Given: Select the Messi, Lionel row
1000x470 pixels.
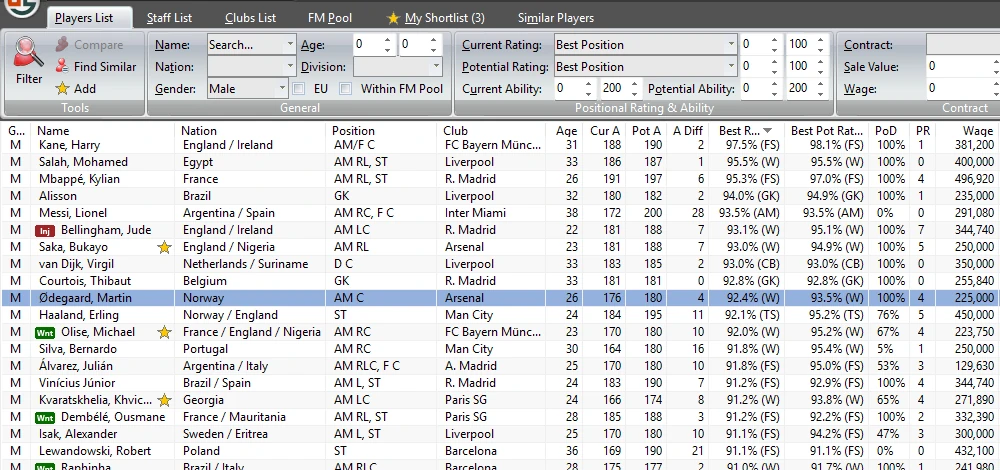Looking at the screenshot, I should click(500, 213).
